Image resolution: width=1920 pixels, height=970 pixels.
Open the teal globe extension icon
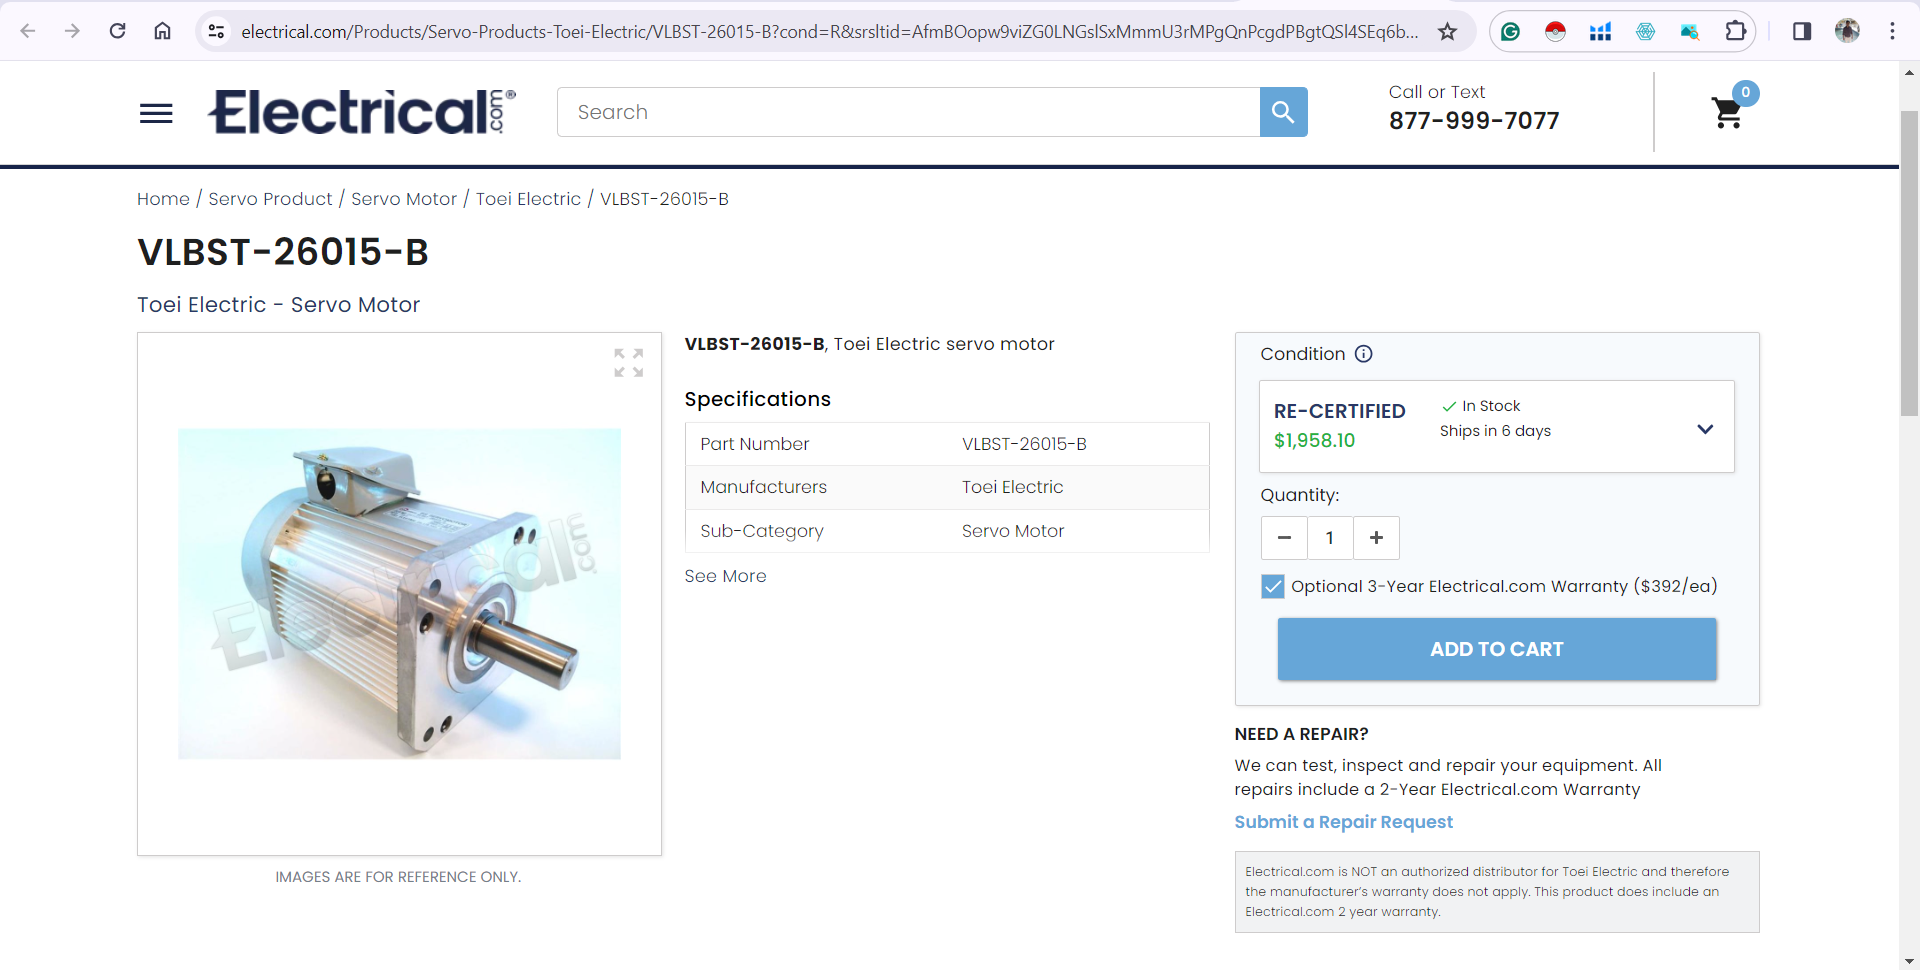1645,32
